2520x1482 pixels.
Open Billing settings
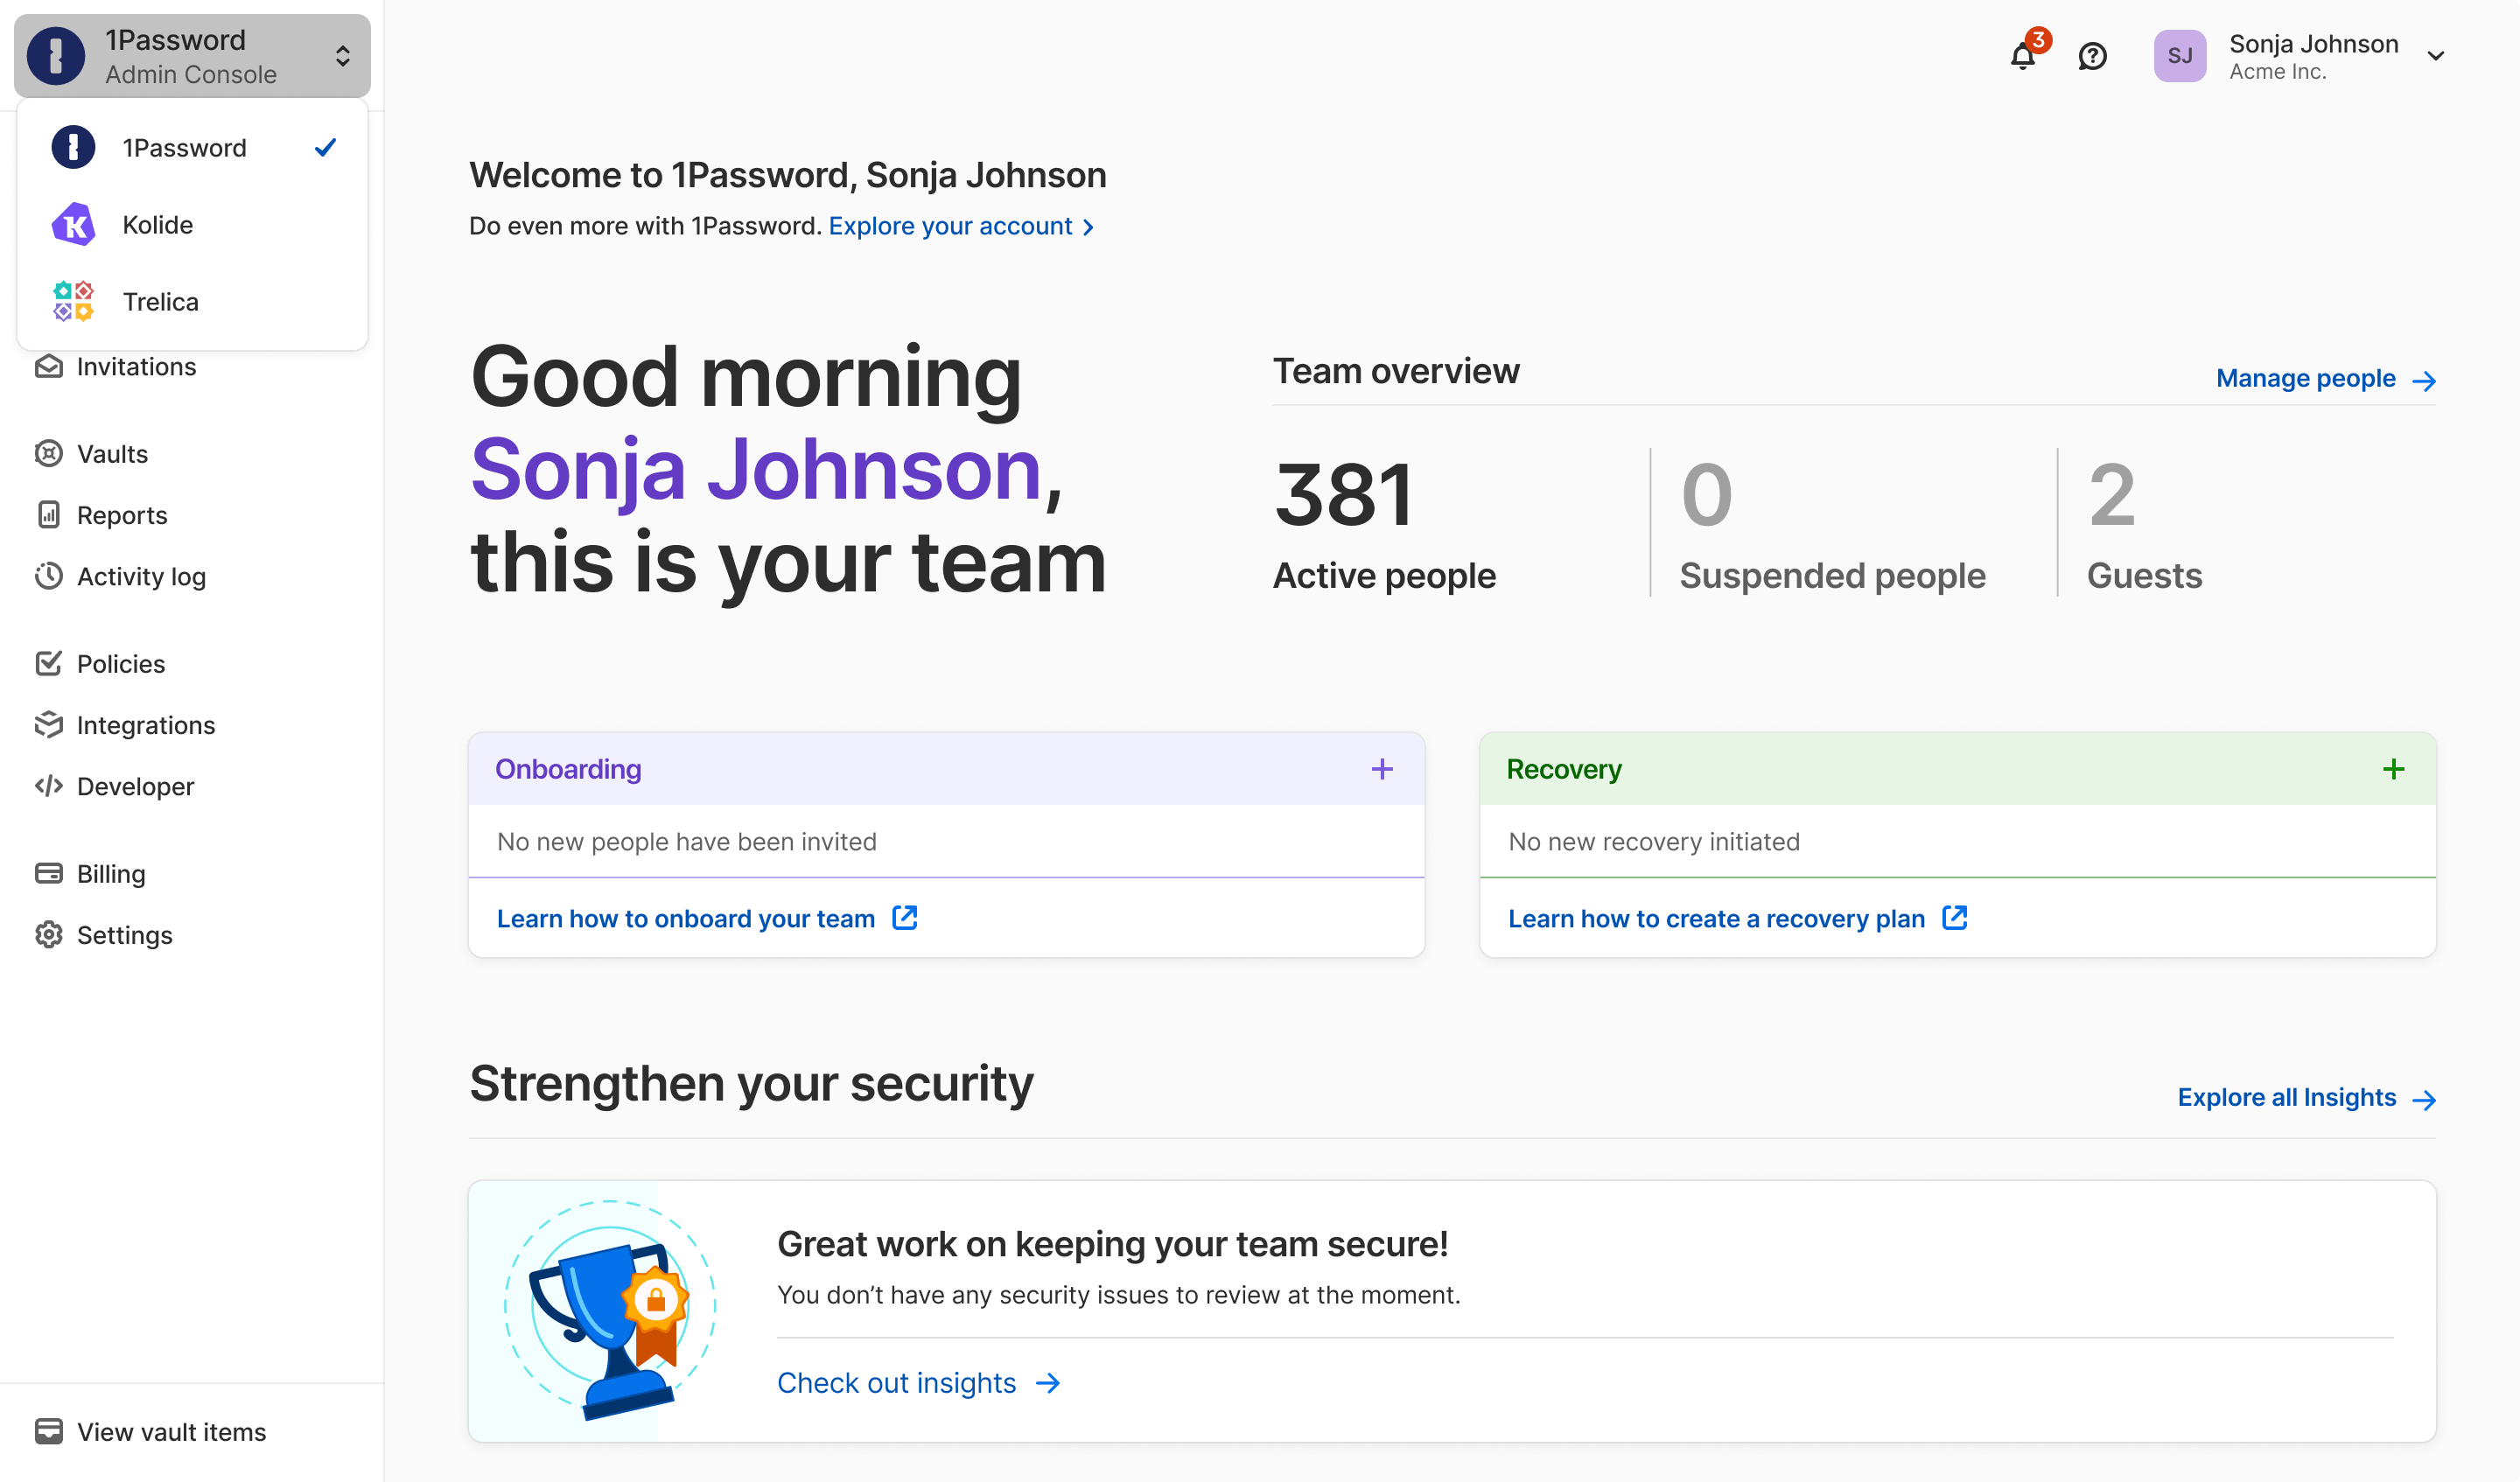[111, 873]
